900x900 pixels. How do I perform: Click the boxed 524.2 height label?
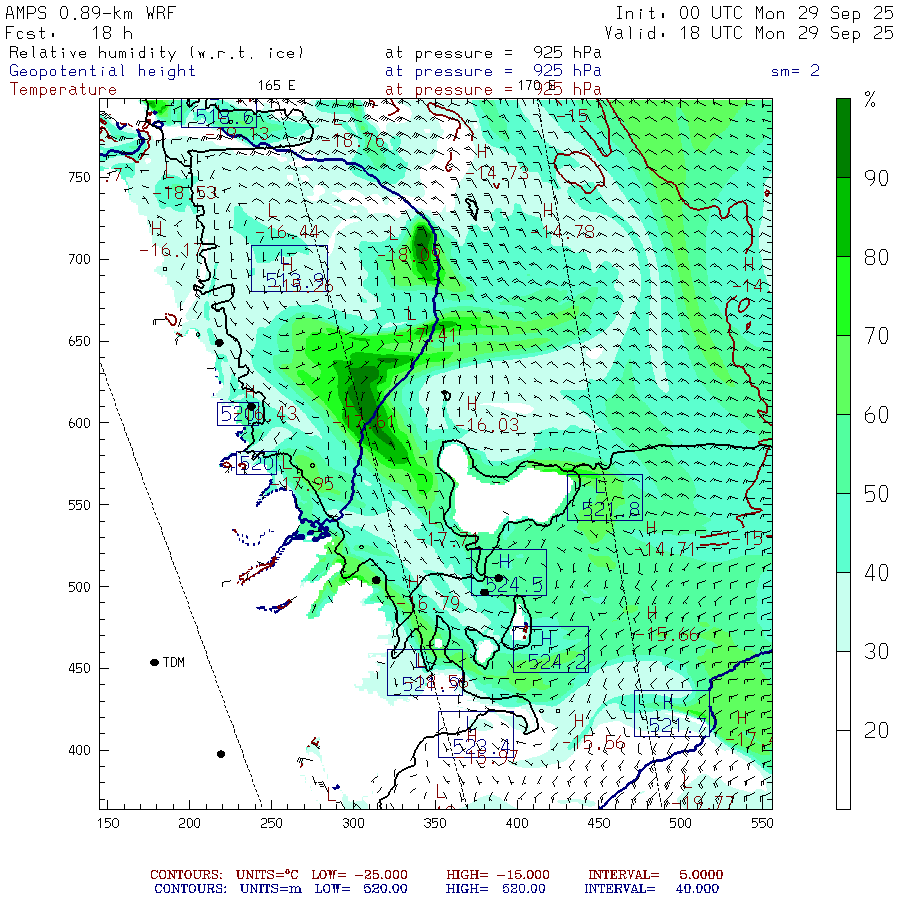550,650
